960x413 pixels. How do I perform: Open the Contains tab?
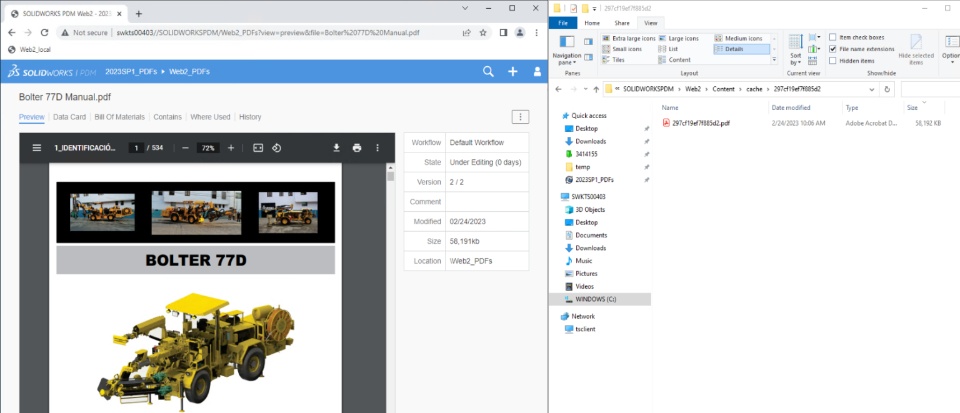tap(168, 117)
